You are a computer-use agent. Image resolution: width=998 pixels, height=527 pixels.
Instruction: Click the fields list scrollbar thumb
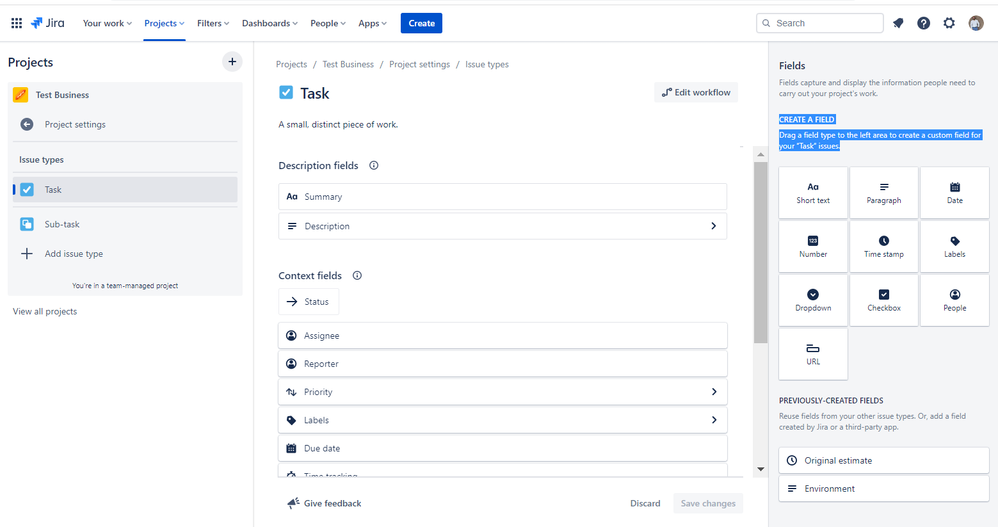tap(761, 253)
